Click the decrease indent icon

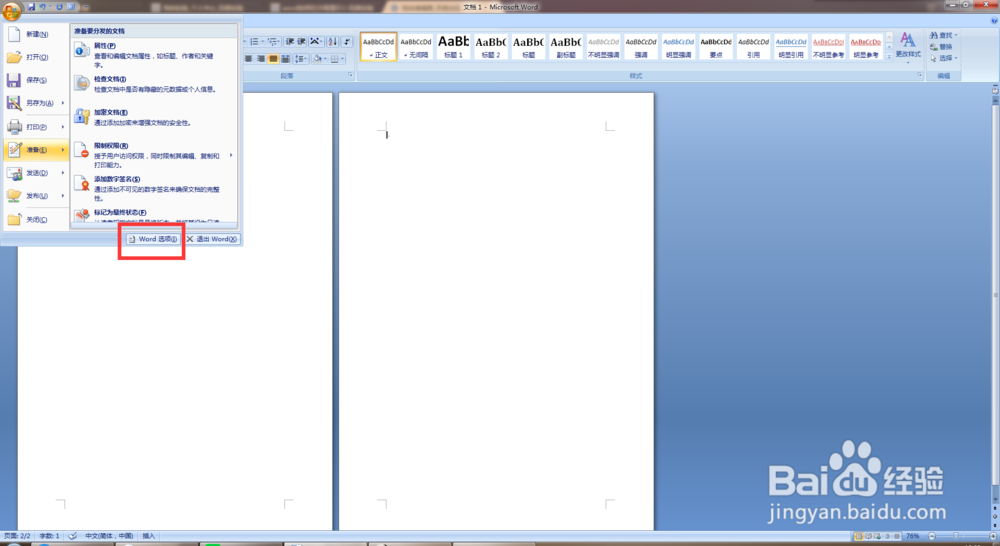(290, 41)
